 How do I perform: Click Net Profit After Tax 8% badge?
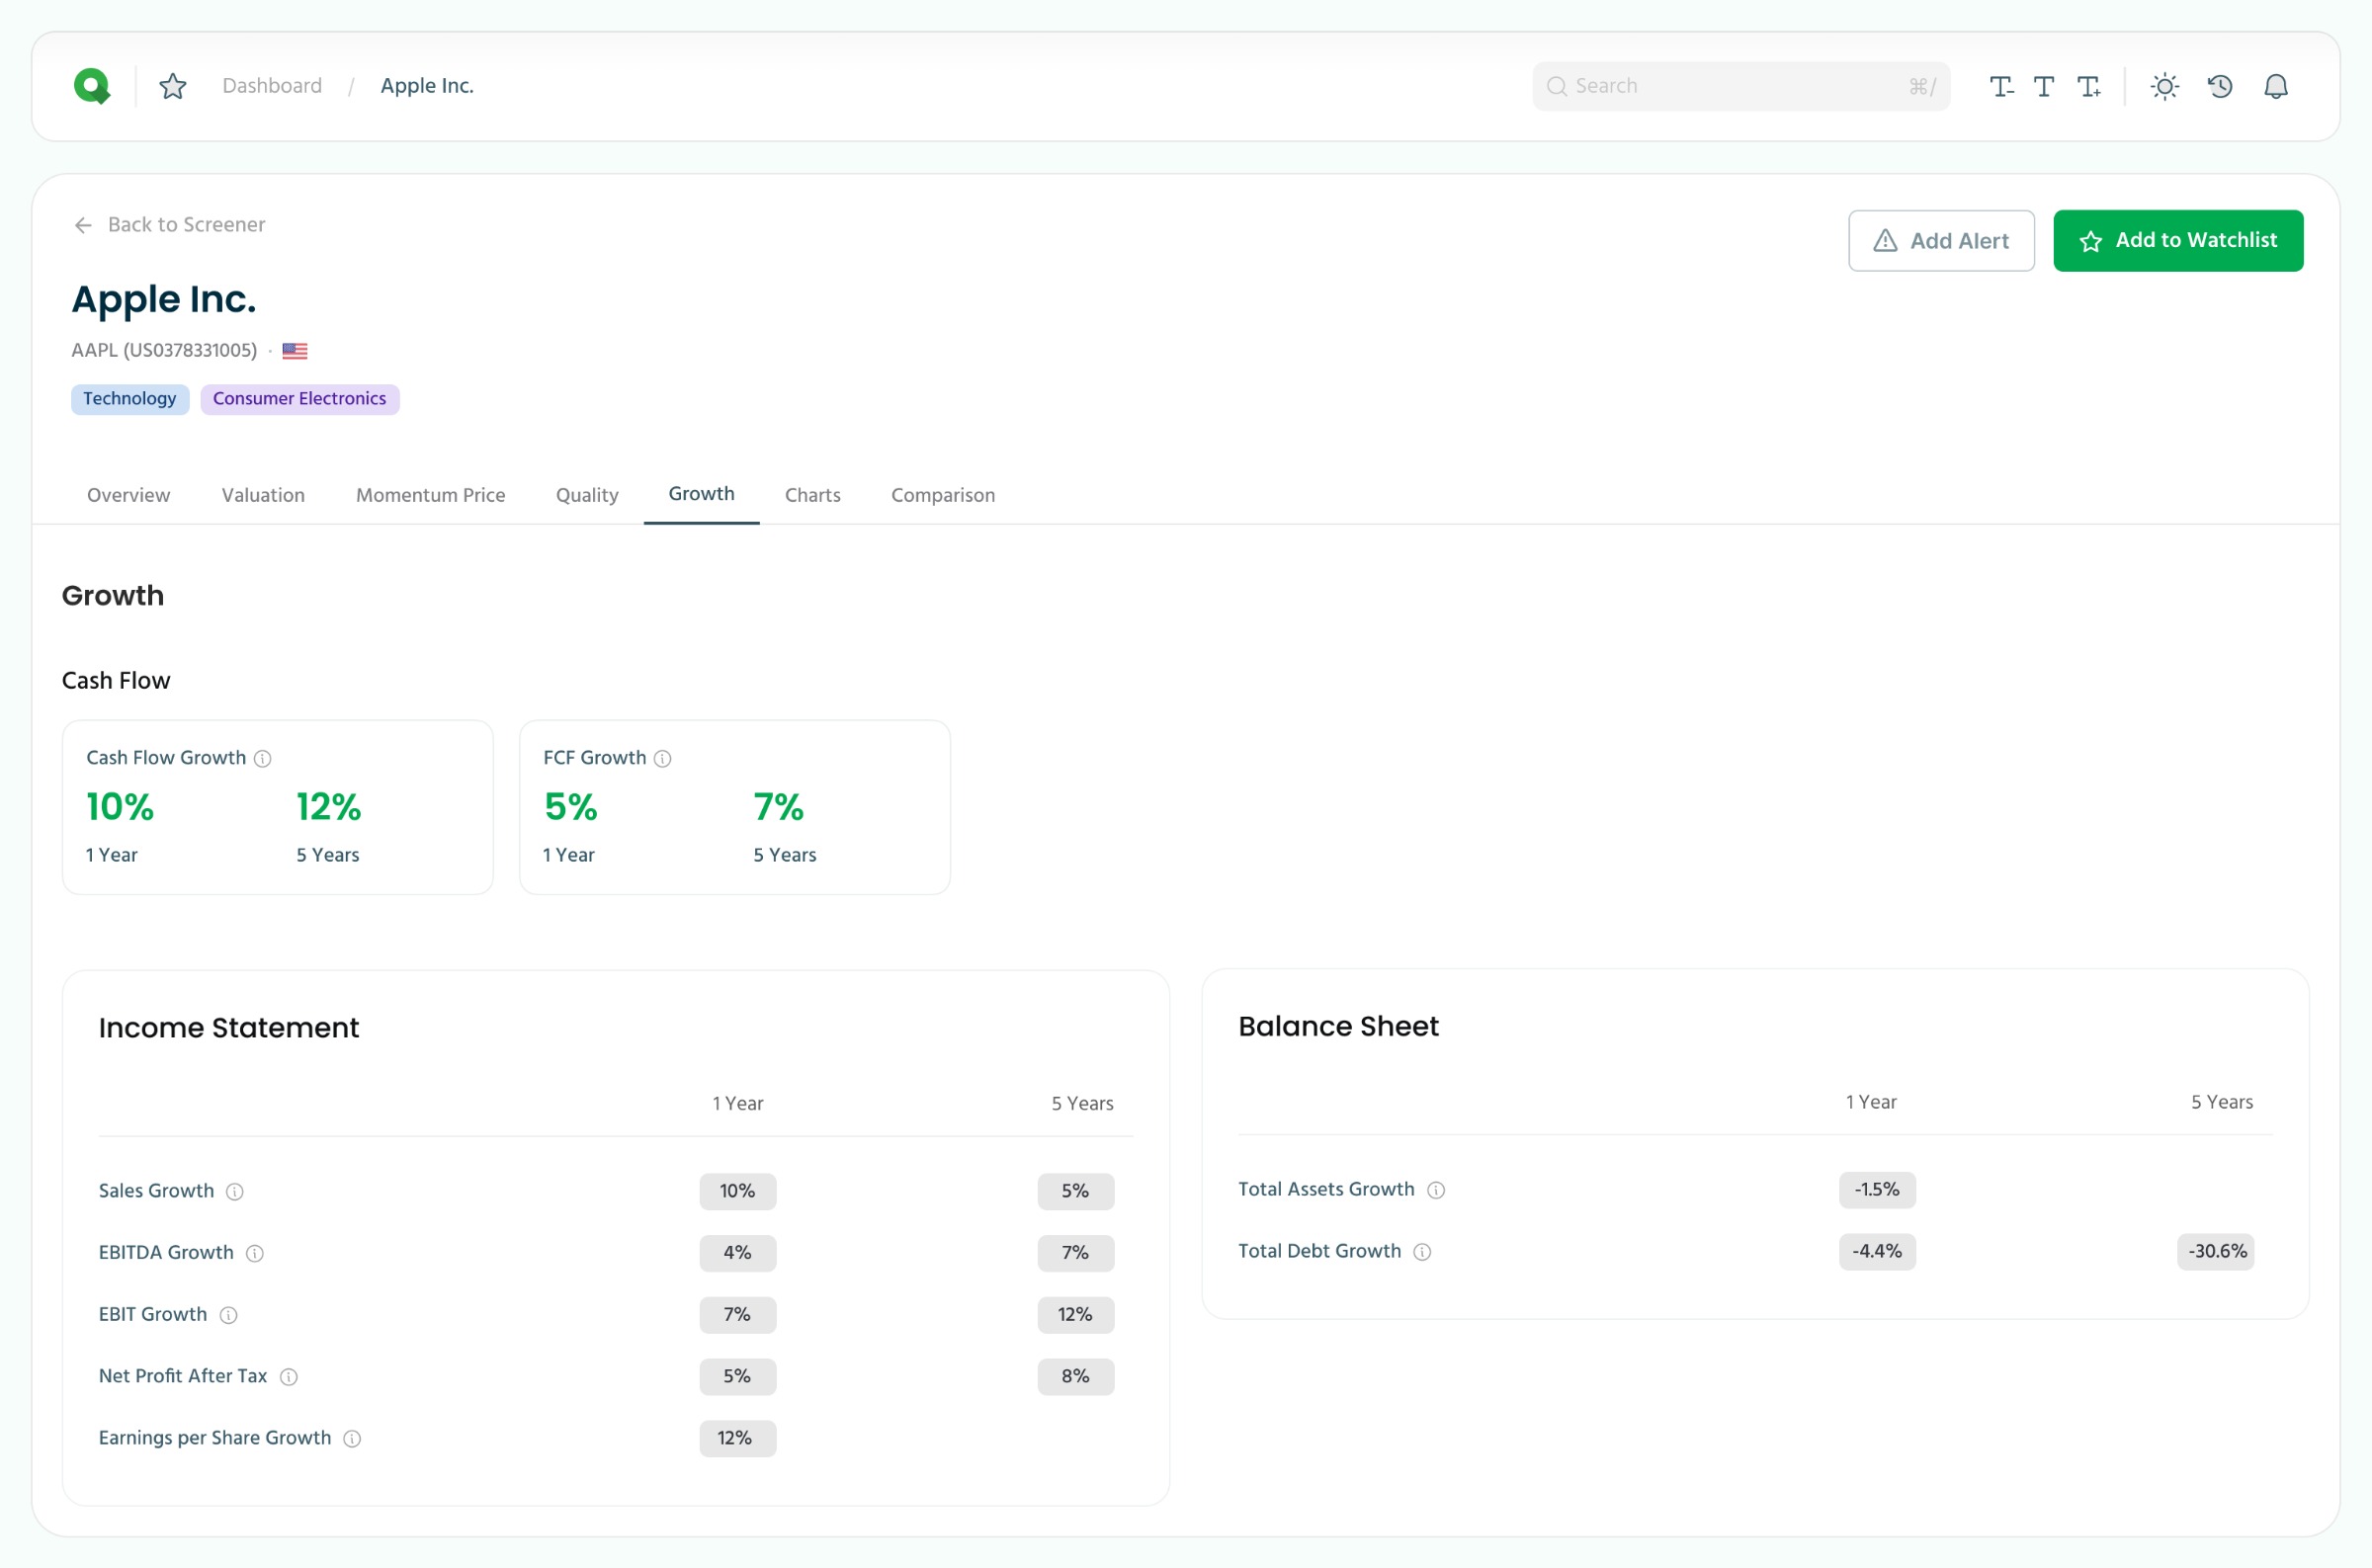(x=1076, y=1377)
